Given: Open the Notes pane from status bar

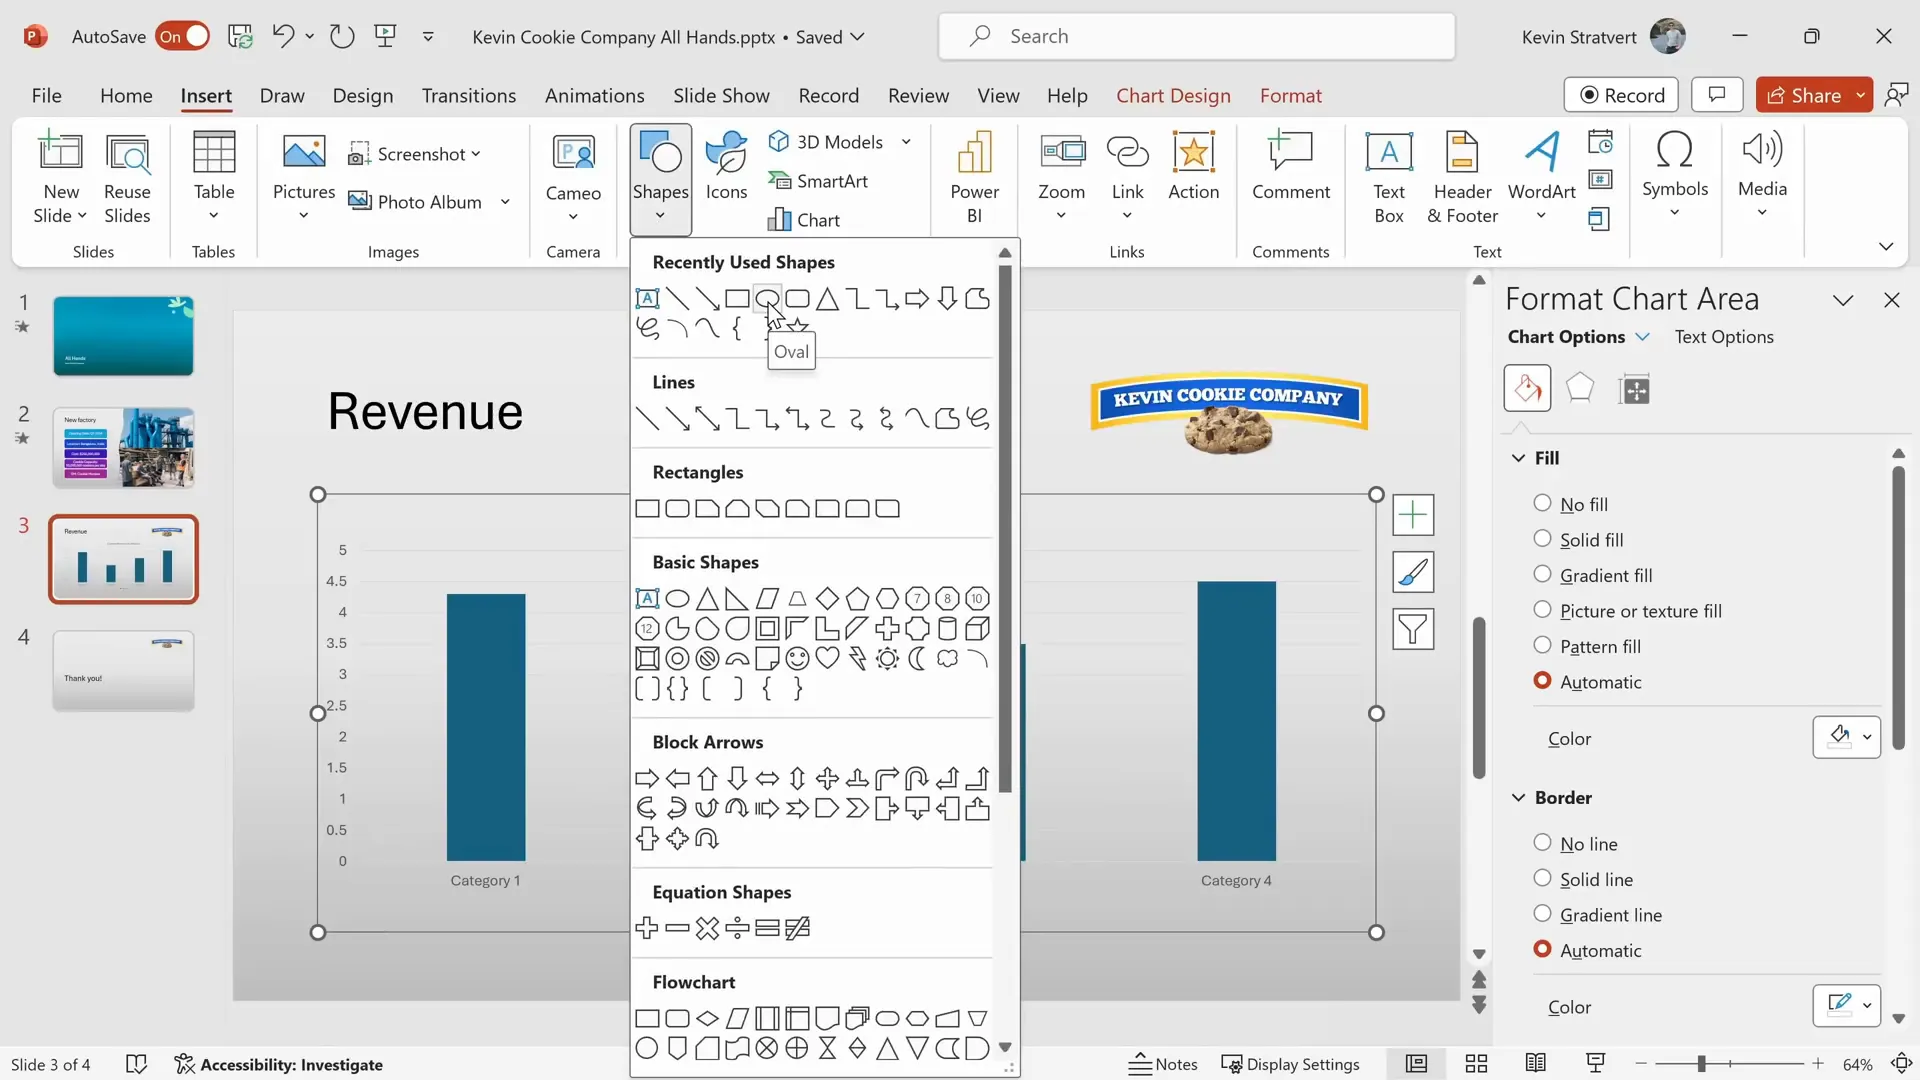Looking at the screenshot, I should (1163, 1064).
